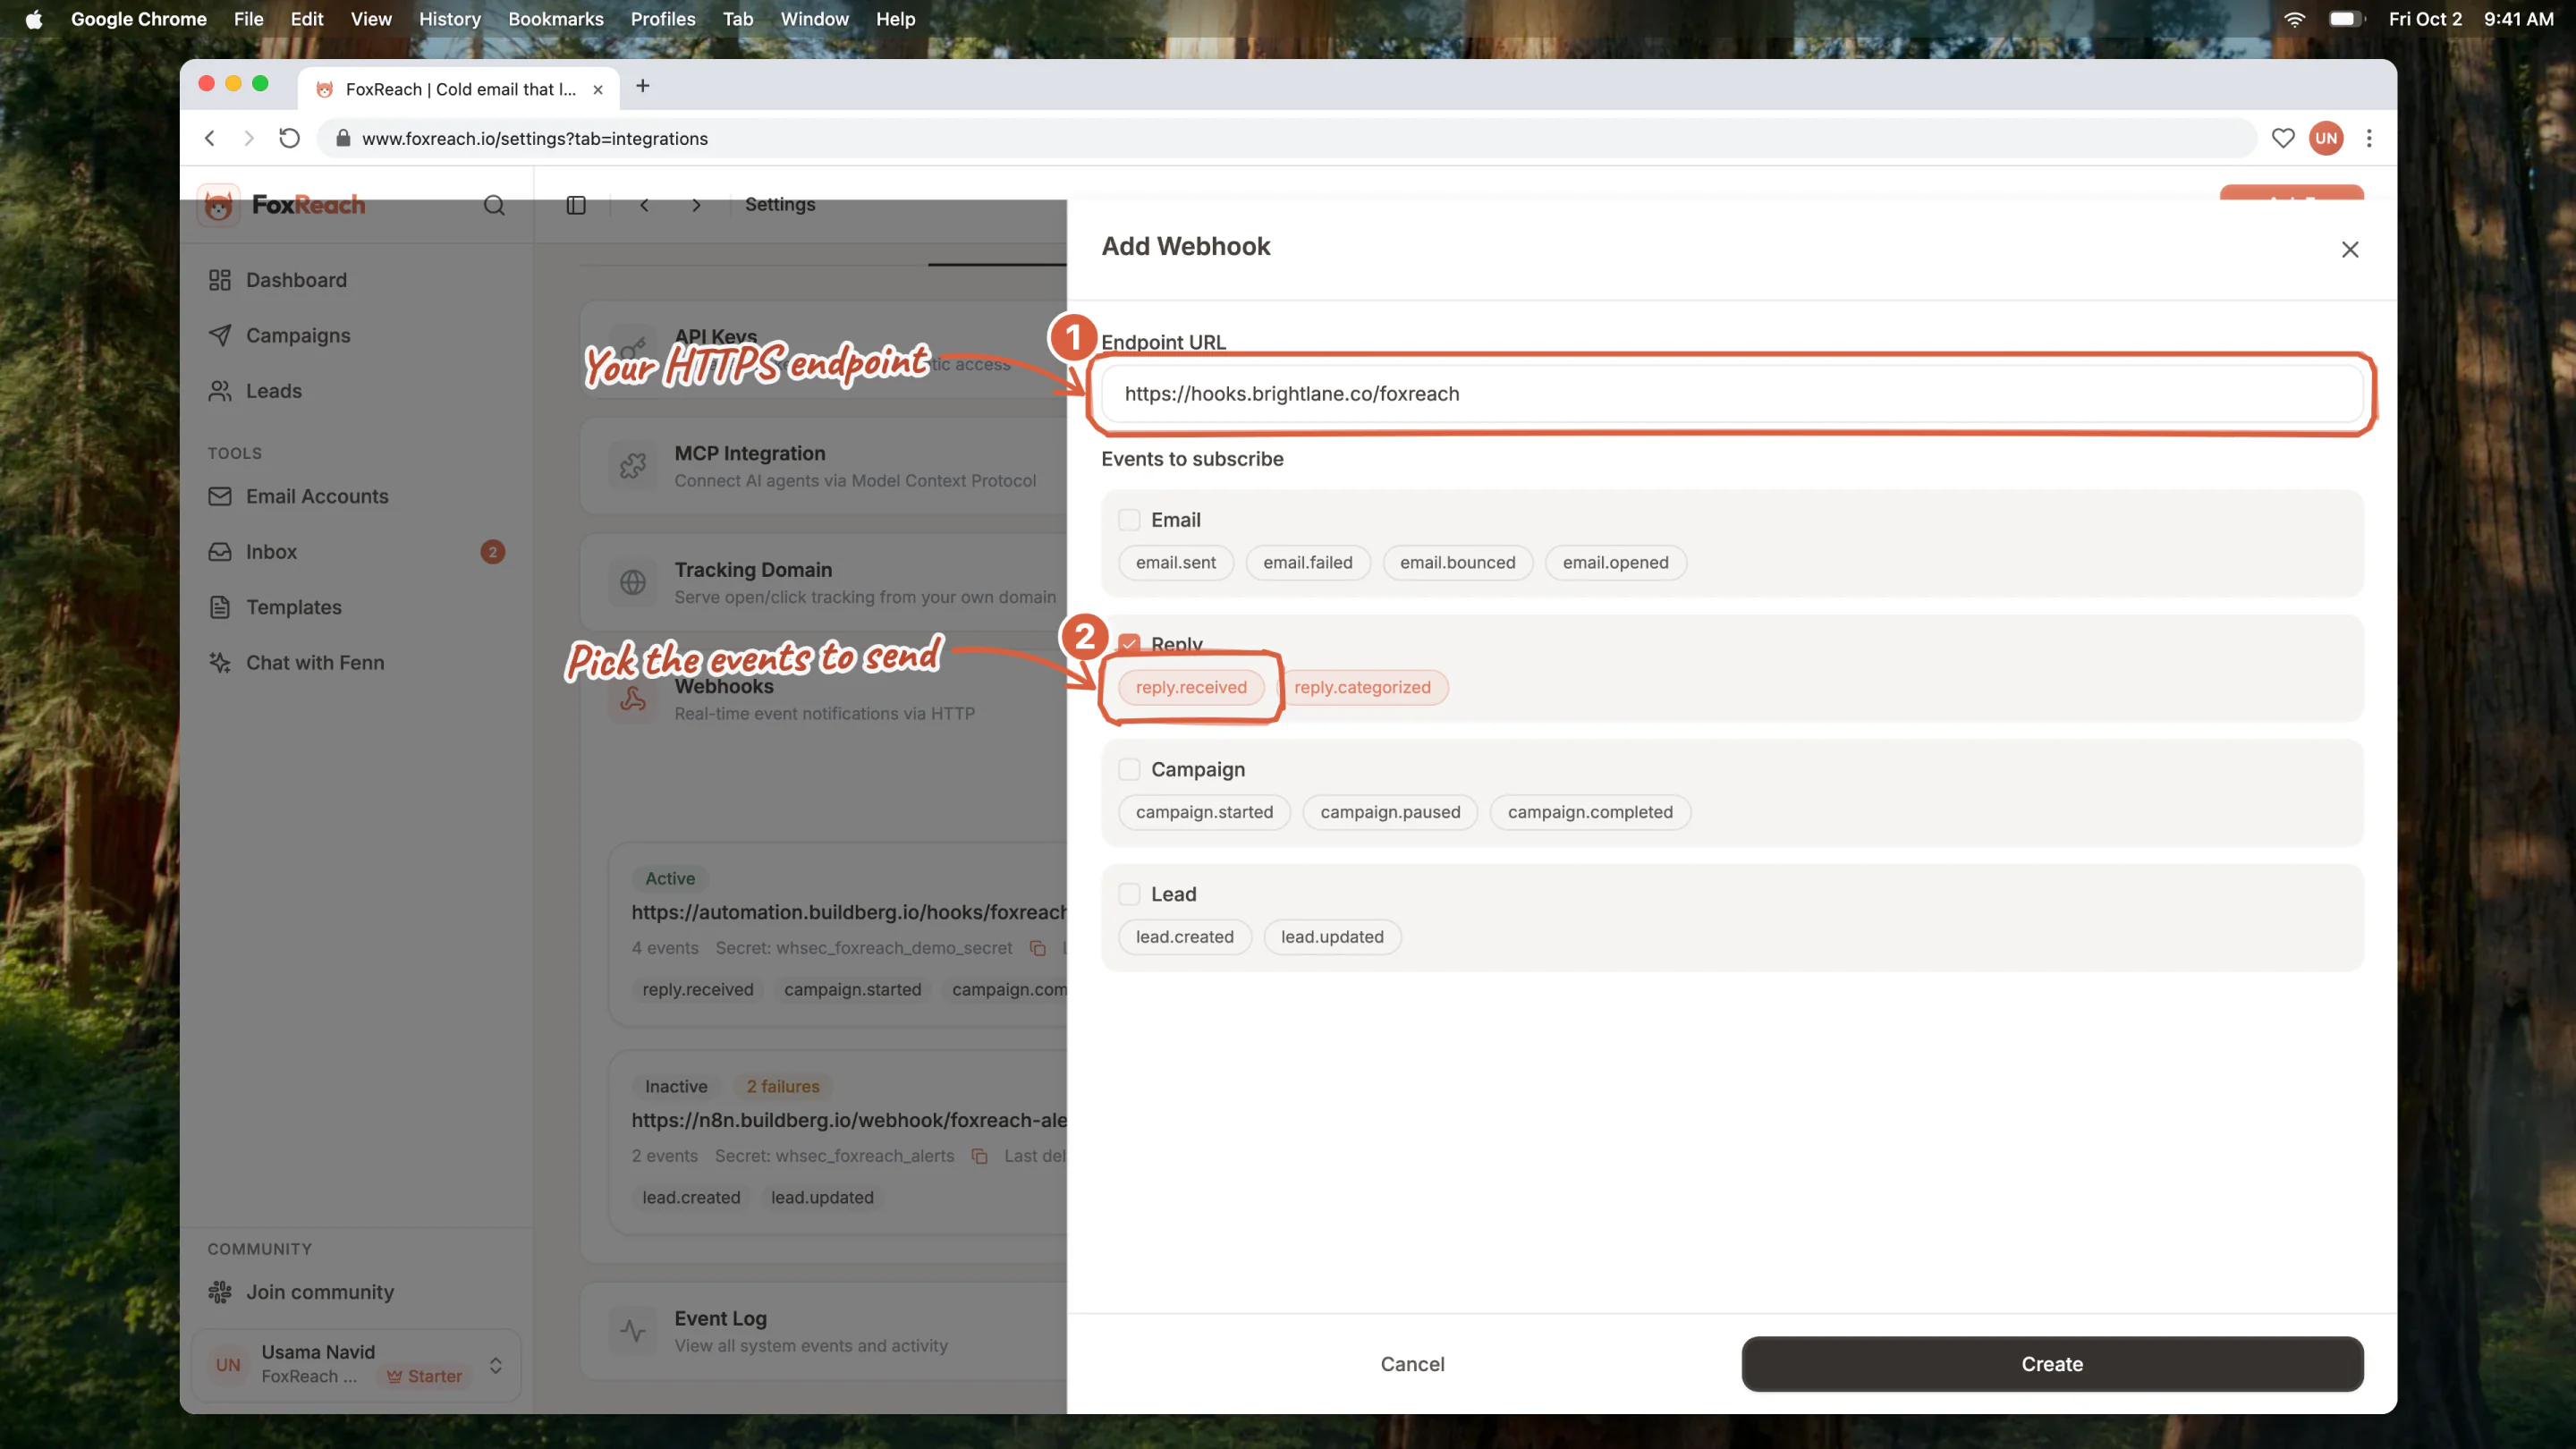Navigate forward with the Settings header chevron
This screenshot has width=2576, height=1449.
pos(696,205)
